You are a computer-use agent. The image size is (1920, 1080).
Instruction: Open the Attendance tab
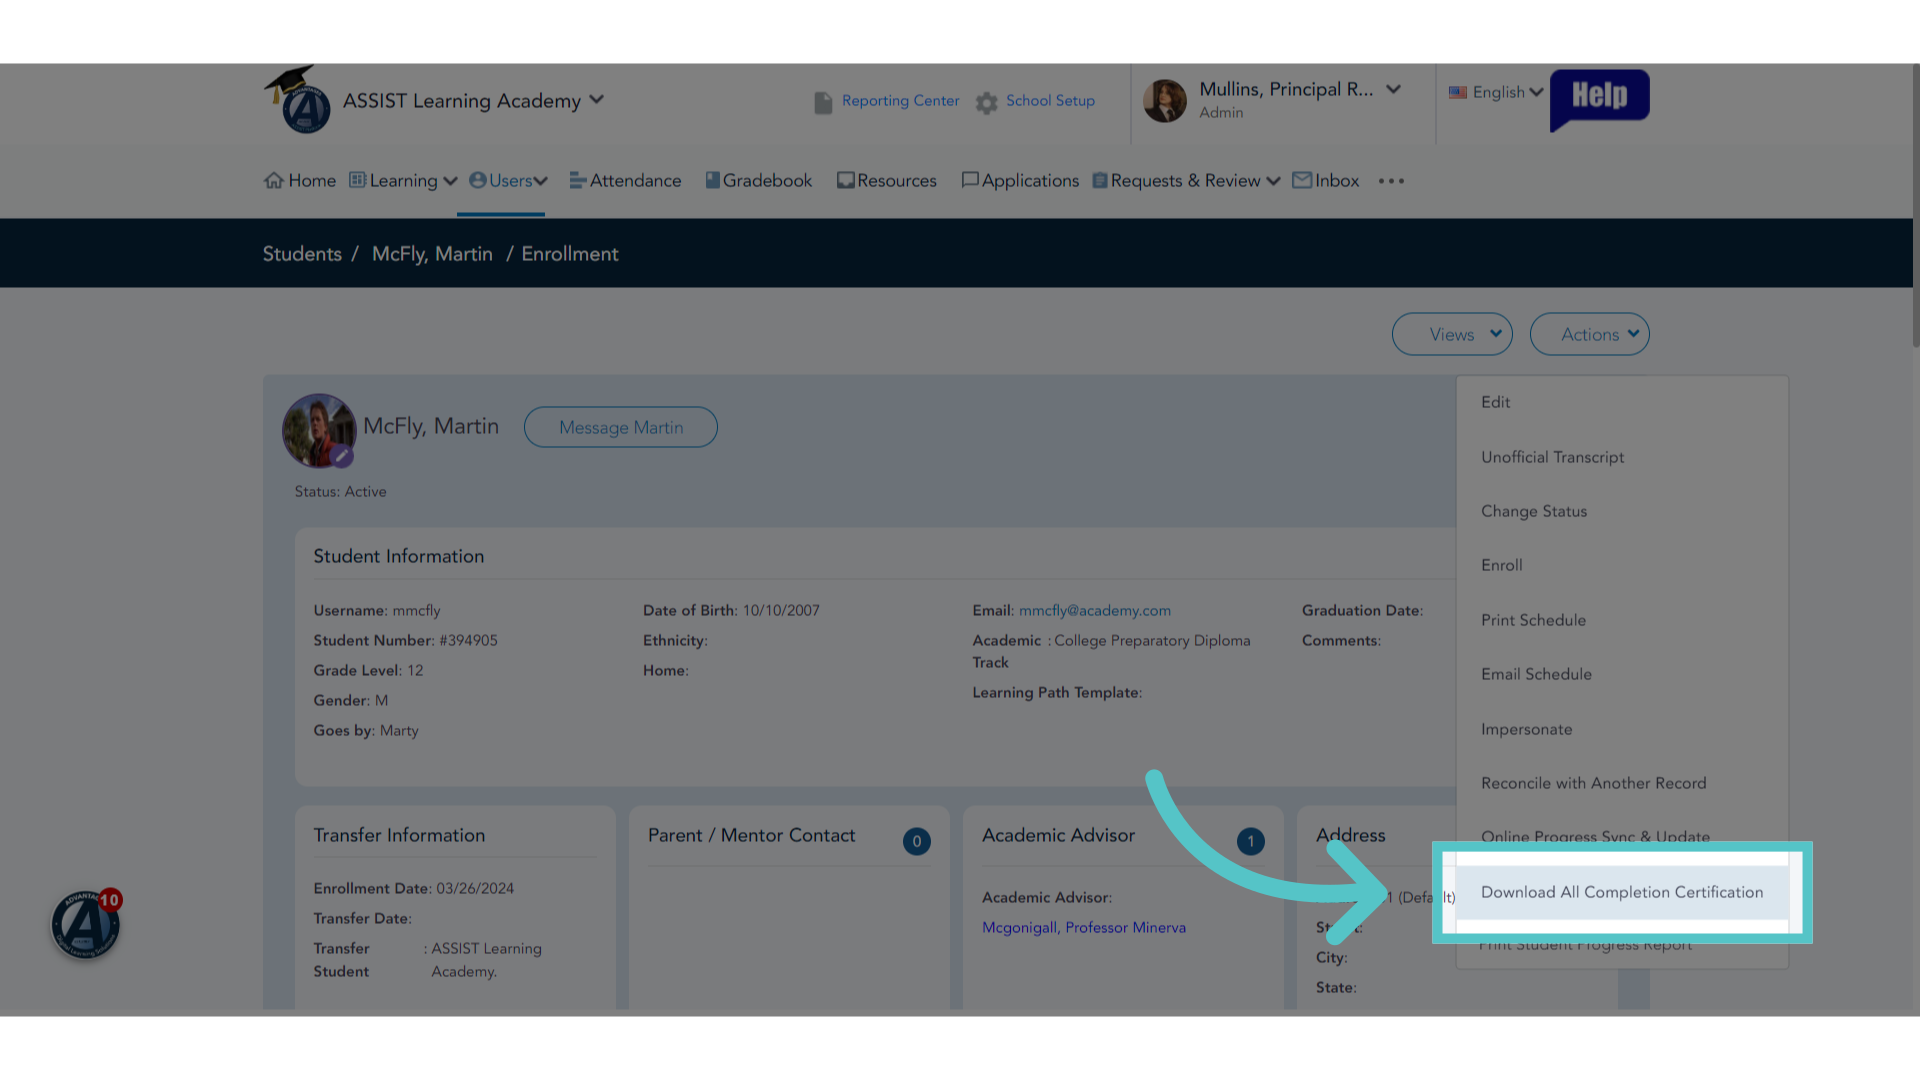pos(625,181)
